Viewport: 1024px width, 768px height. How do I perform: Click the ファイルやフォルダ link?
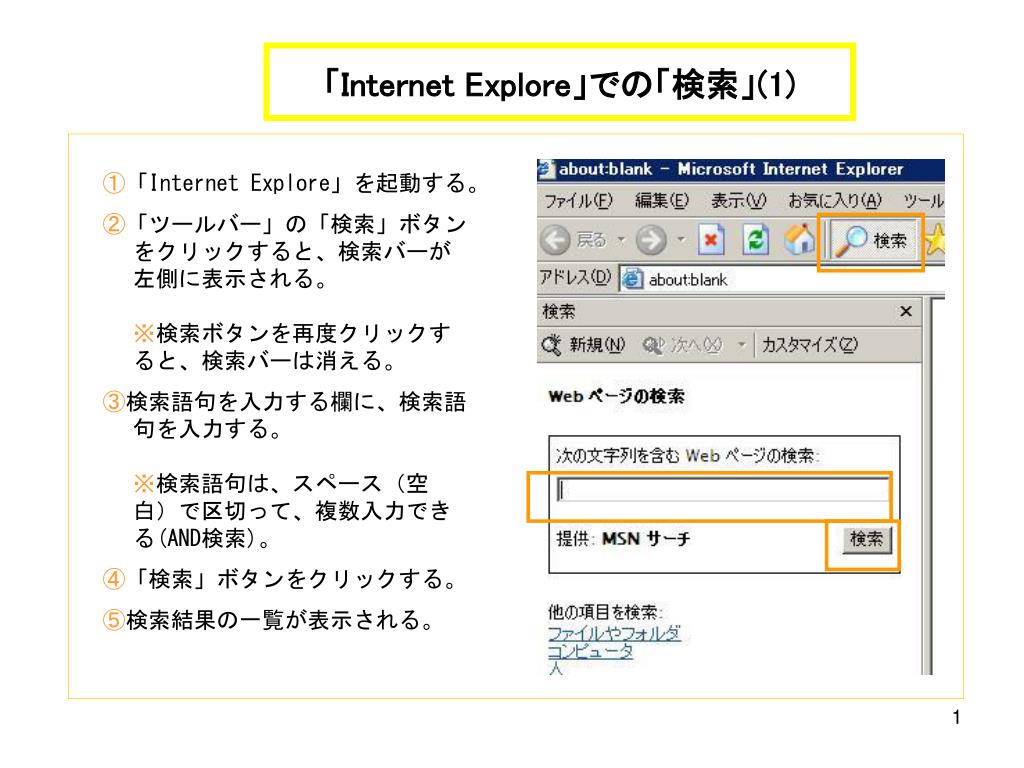point(614,633)
